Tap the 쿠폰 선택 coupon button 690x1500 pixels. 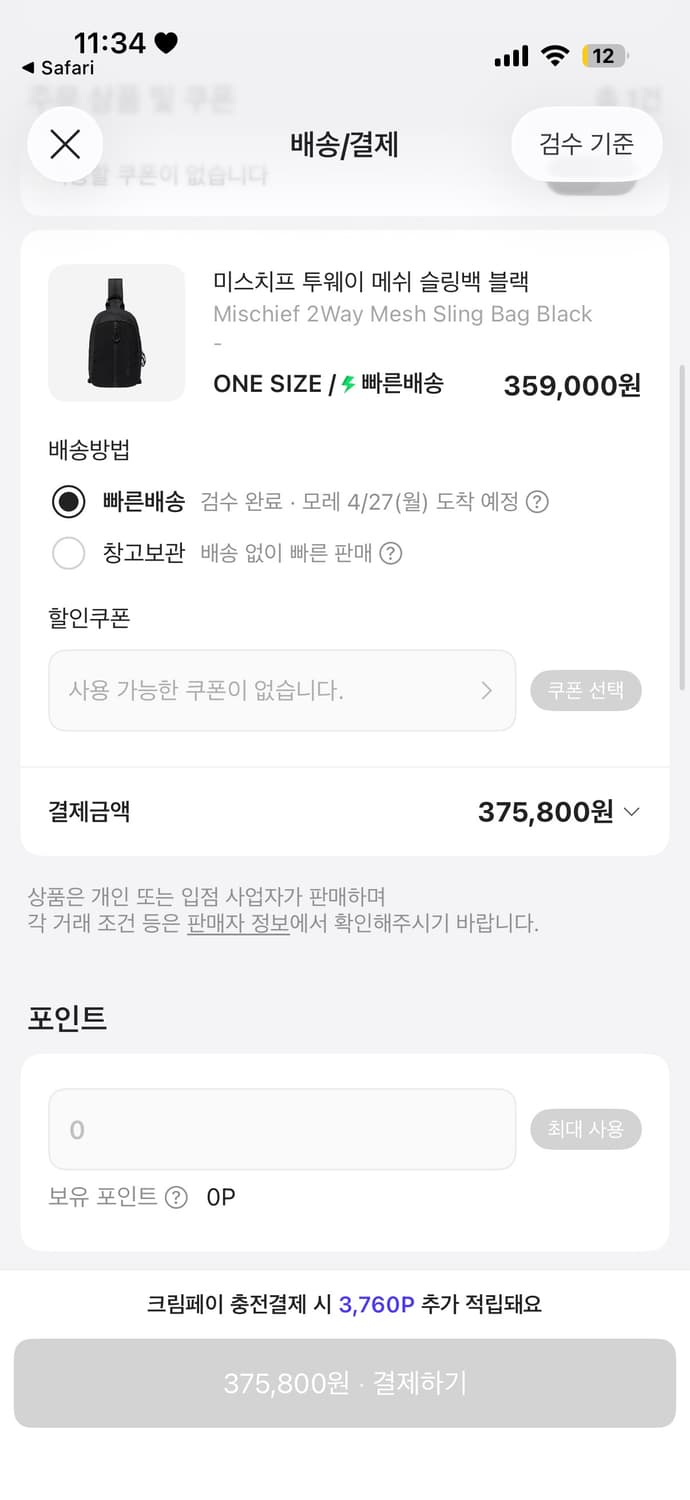click(x=586, y=690)
